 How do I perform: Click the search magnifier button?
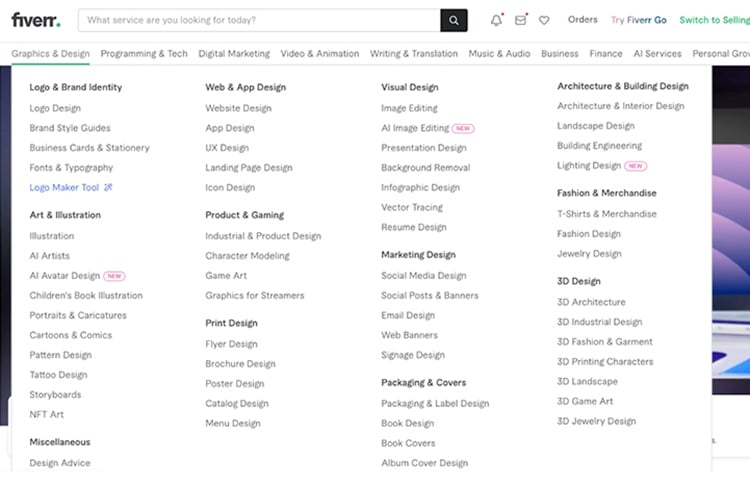click(x=454, y=20)
